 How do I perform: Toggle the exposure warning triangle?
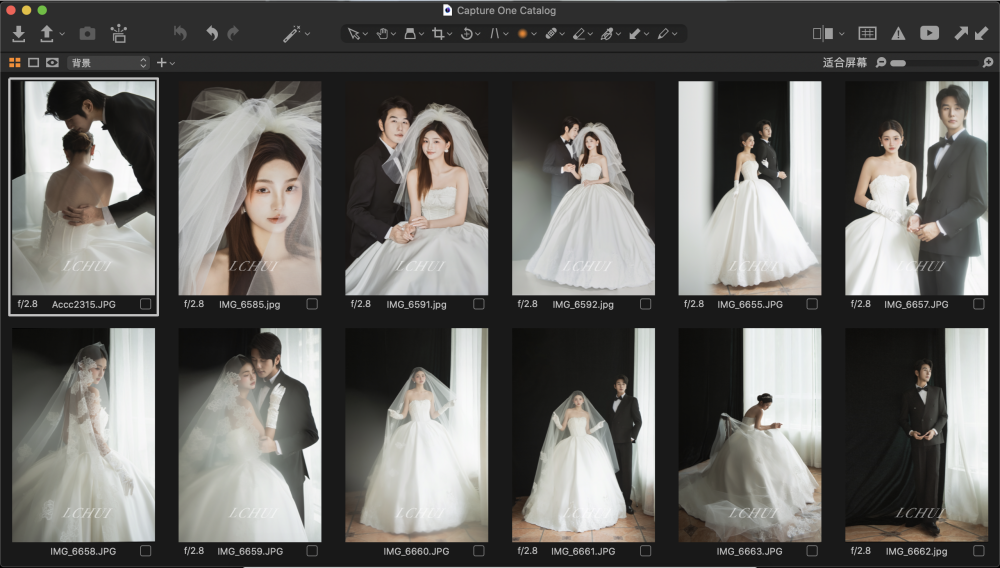pos(898,33)
